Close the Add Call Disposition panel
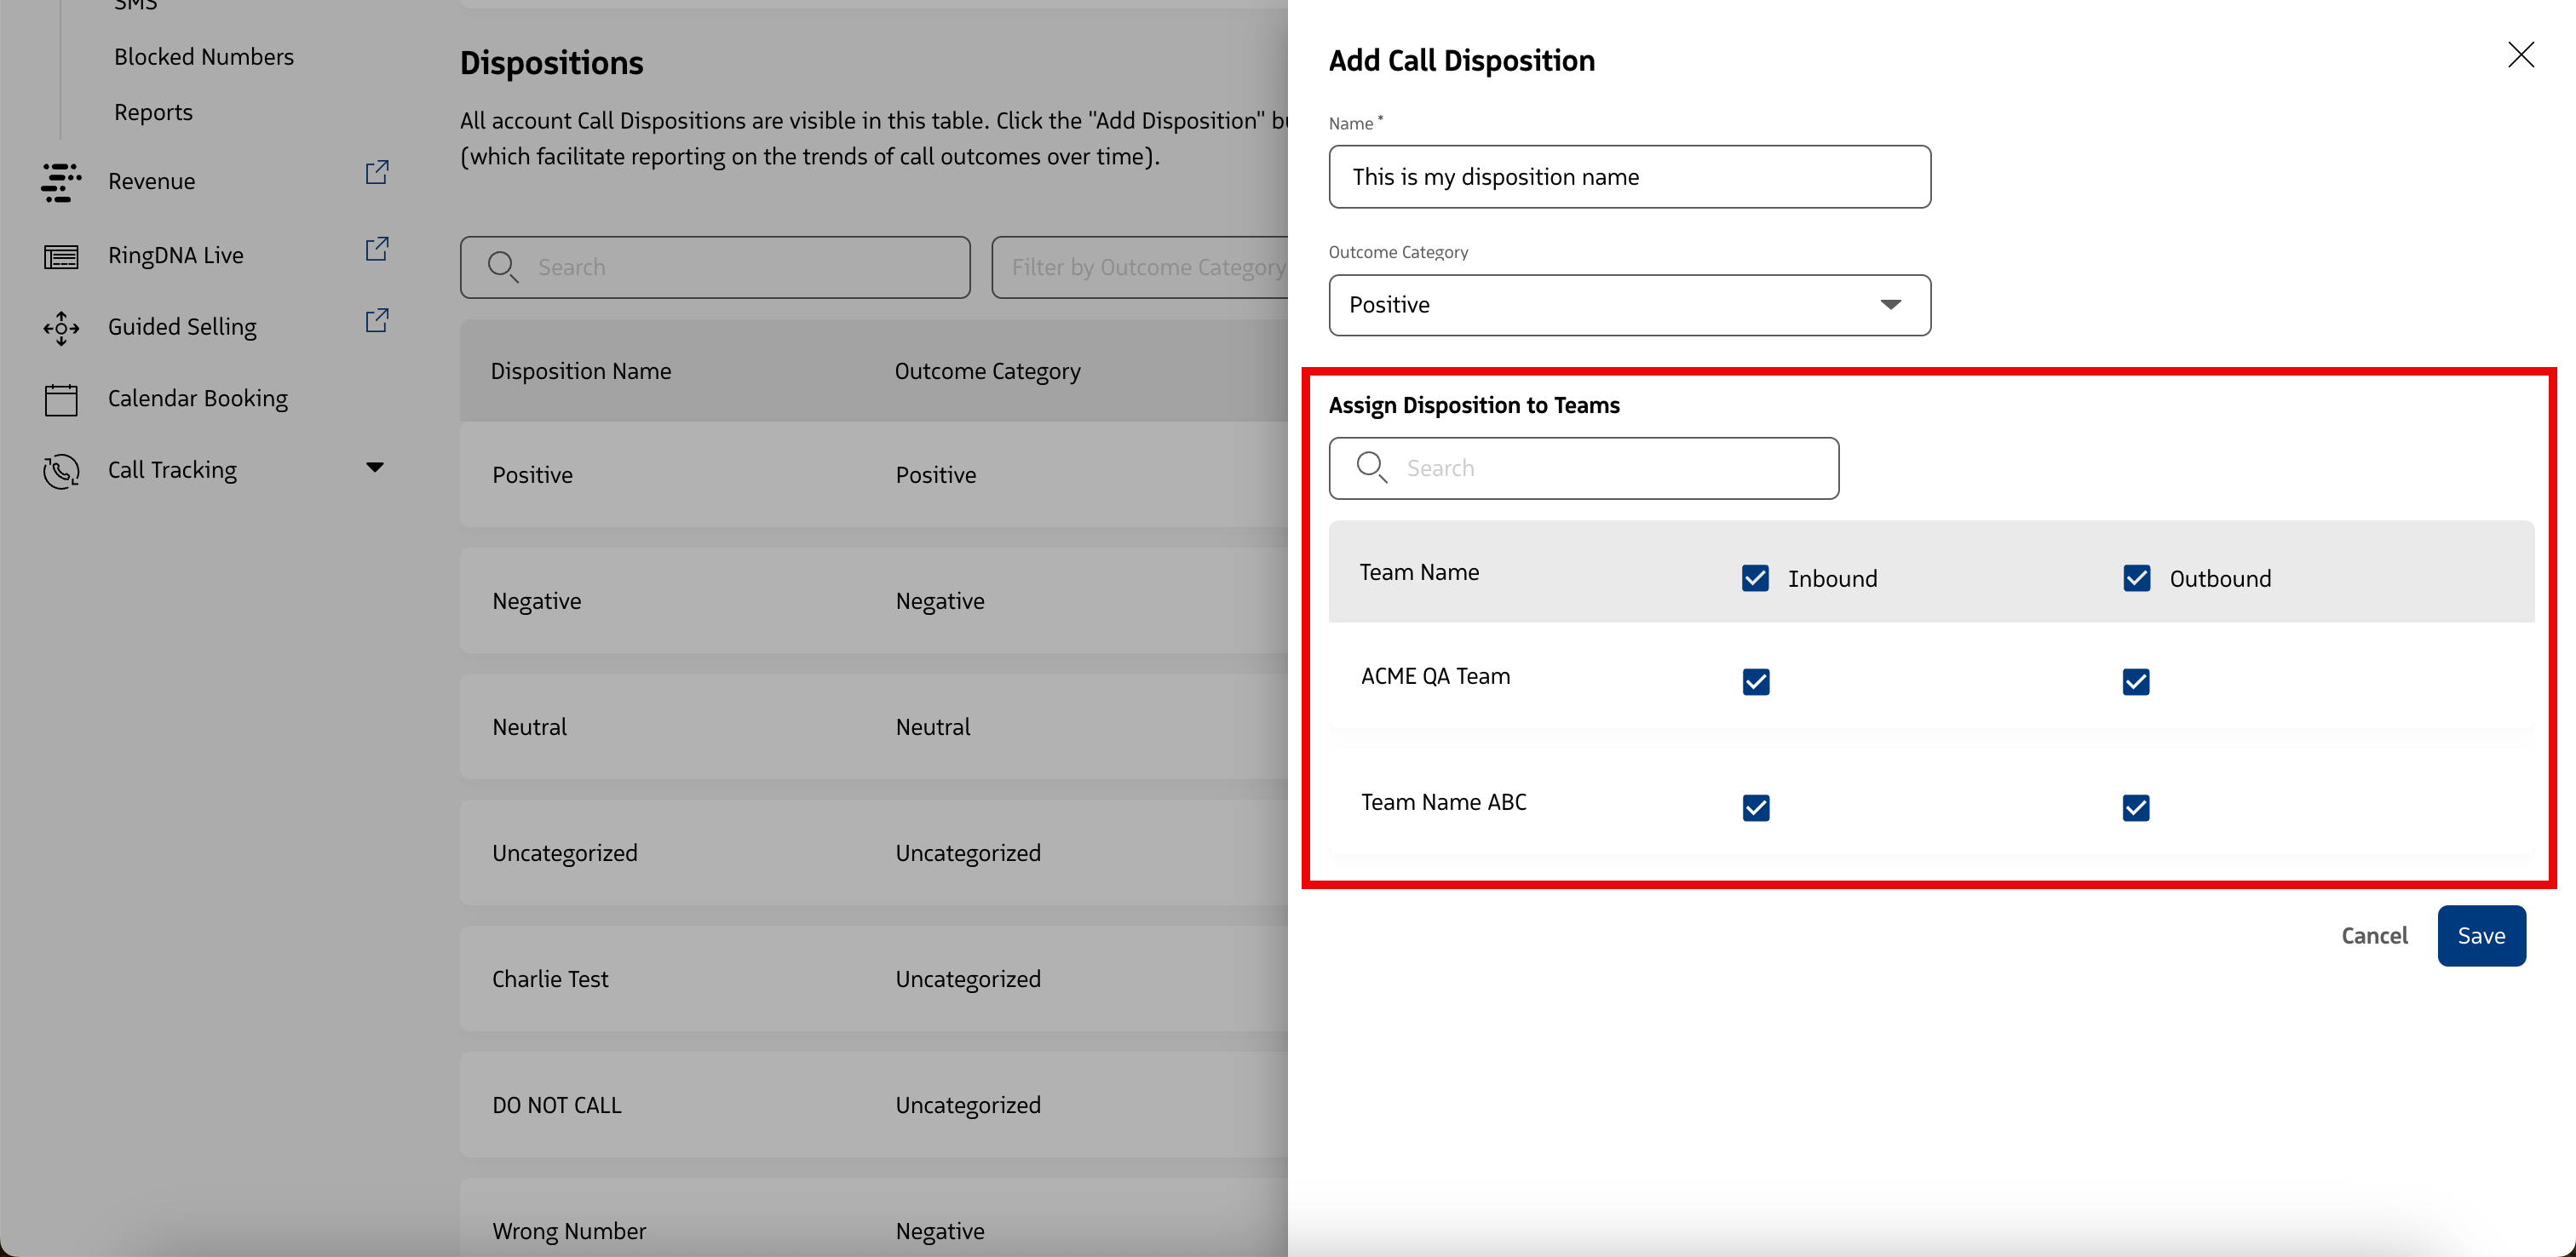2576x1257 pixels. (2520, 55)
